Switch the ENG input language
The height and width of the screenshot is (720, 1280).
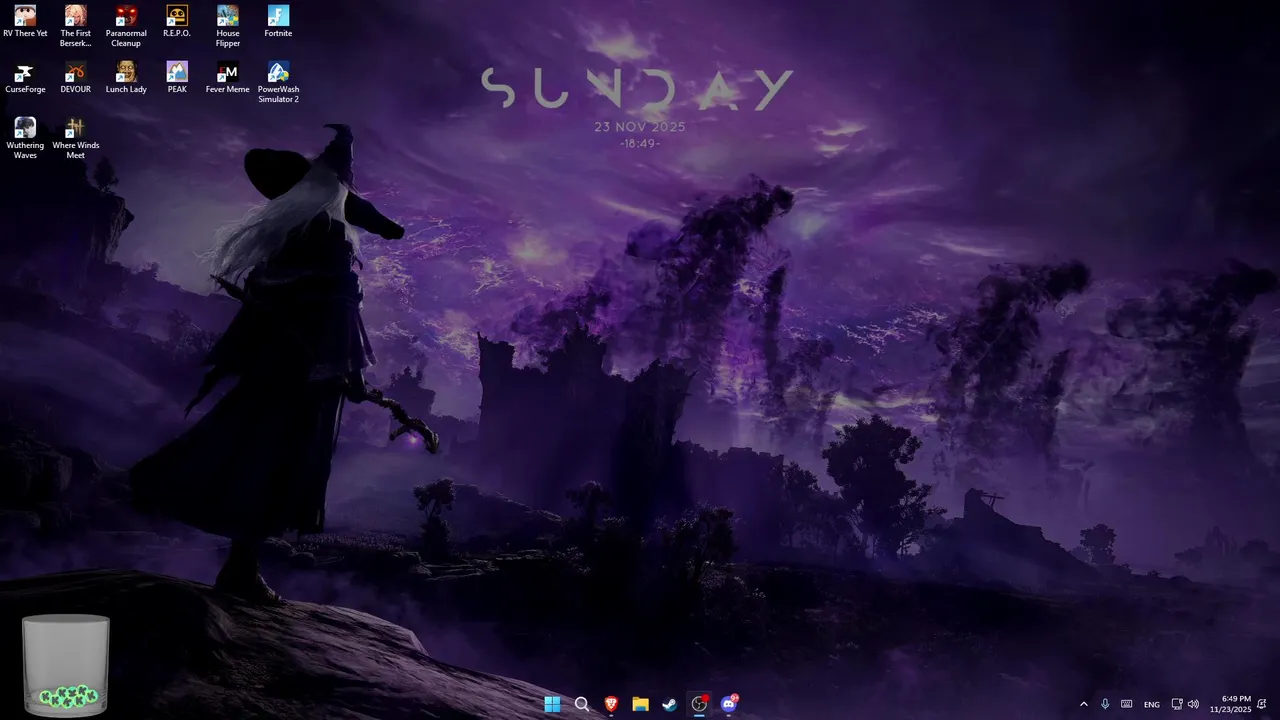[1152, 704]
